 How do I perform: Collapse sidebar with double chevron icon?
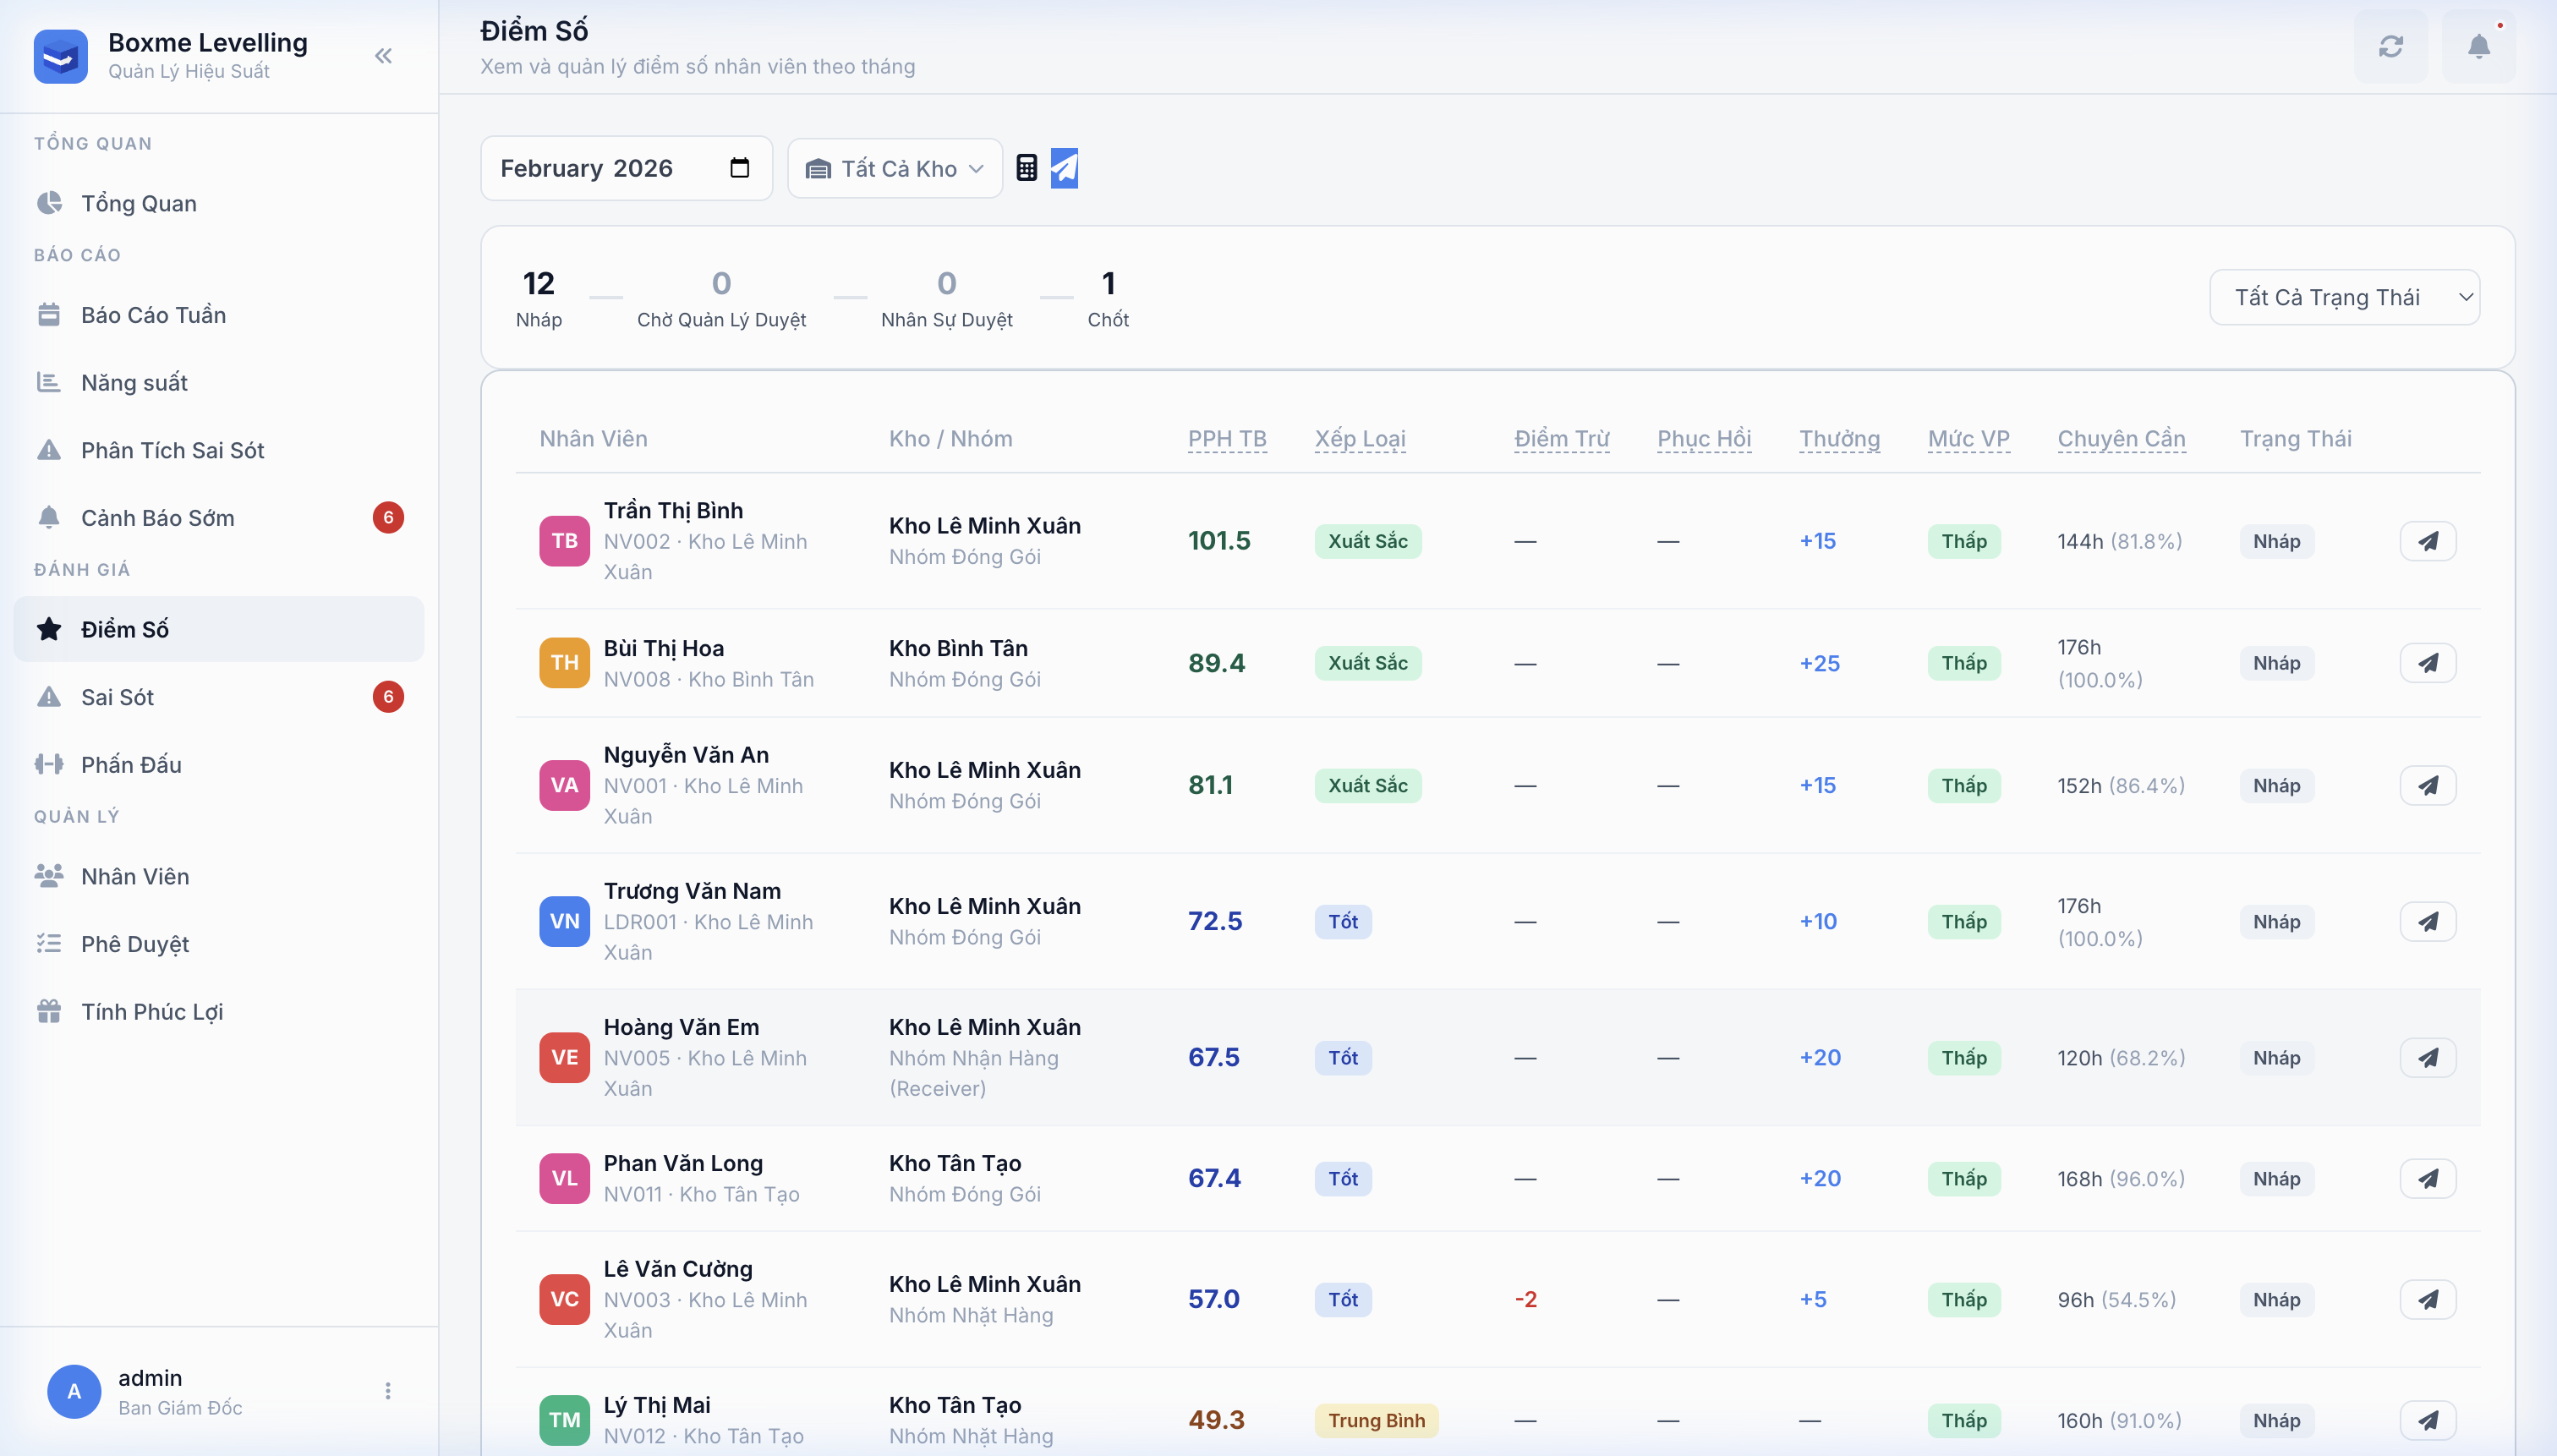pos(383,56)
